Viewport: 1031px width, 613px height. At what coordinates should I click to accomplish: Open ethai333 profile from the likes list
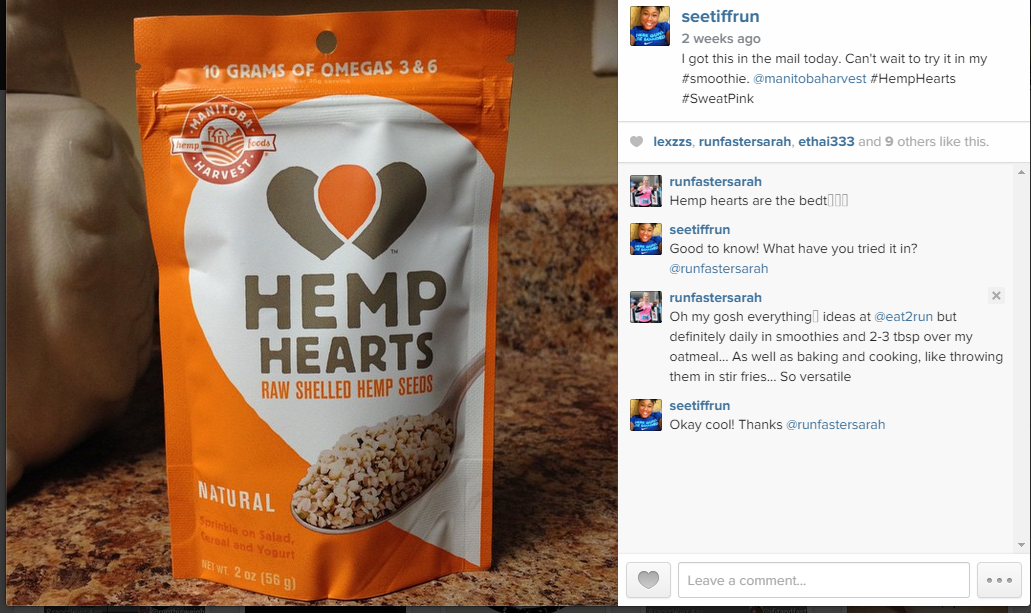coord(826,141)
